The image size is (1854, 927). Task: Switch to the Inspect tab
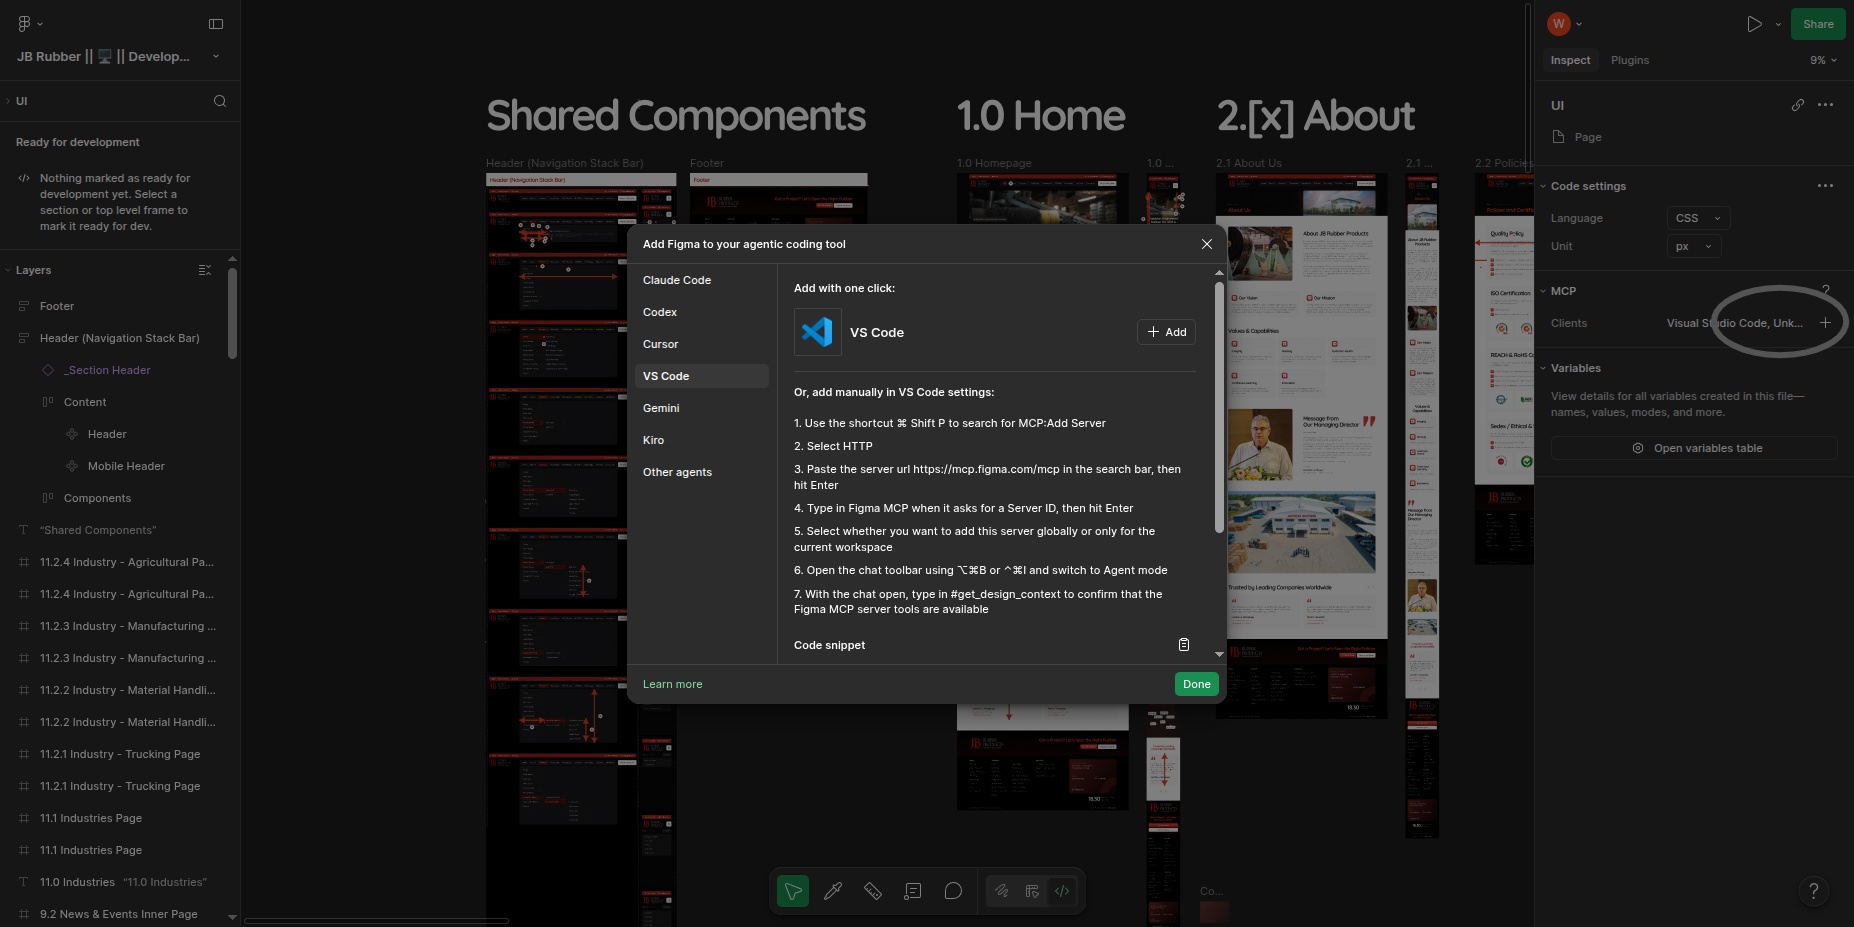1570,60
